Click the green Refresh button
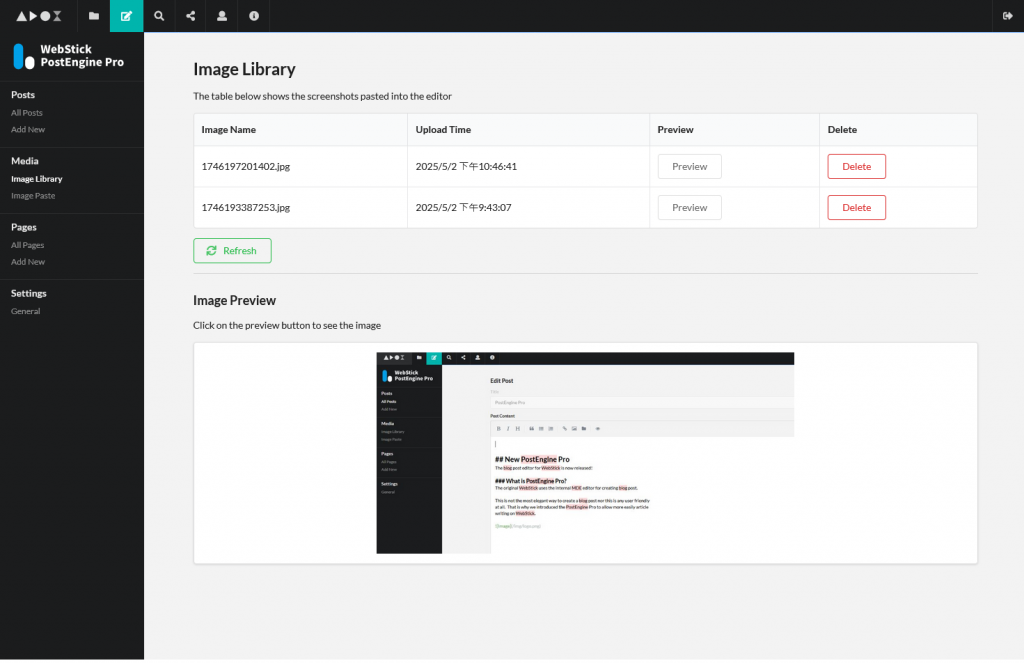This screenshot has width=1024, height=663. click(x=232, y=251)
